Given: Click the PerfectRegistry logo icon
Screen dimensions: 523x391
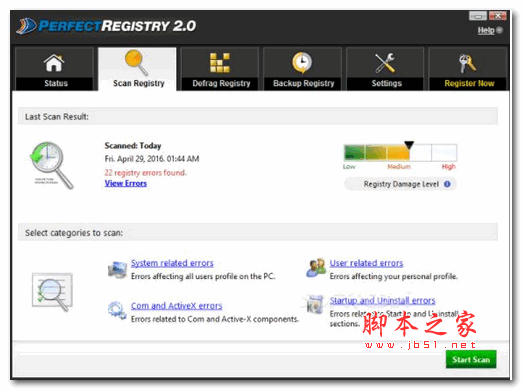Looking at the screenshot, I should 26,26.
